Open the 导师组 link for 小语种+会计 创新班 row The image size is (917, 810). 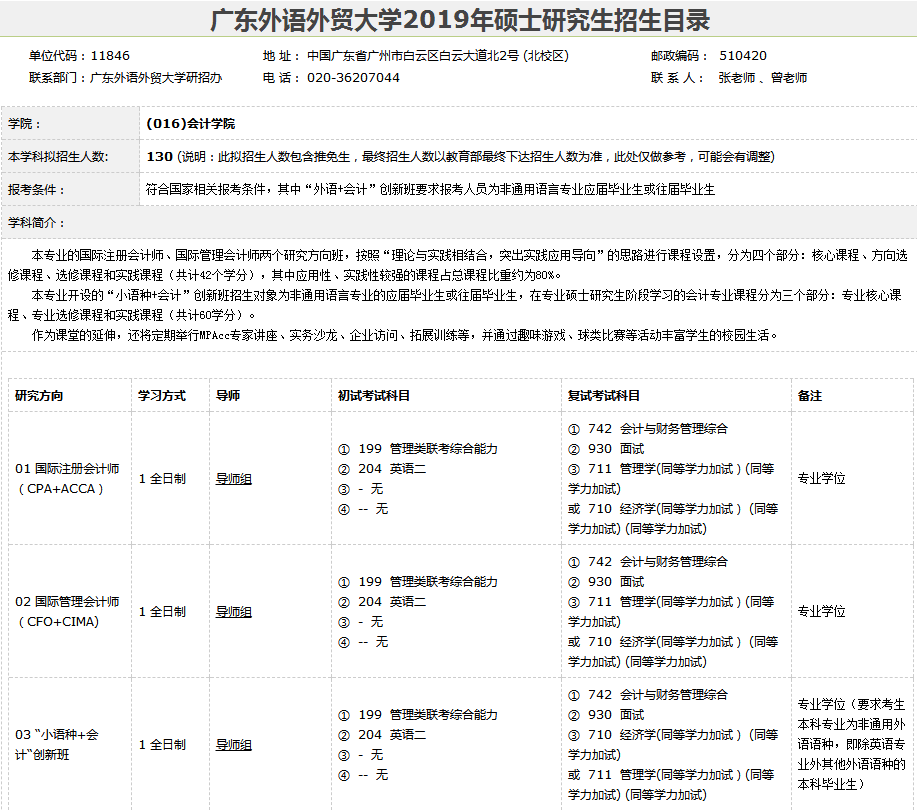[x=233, y=745]
